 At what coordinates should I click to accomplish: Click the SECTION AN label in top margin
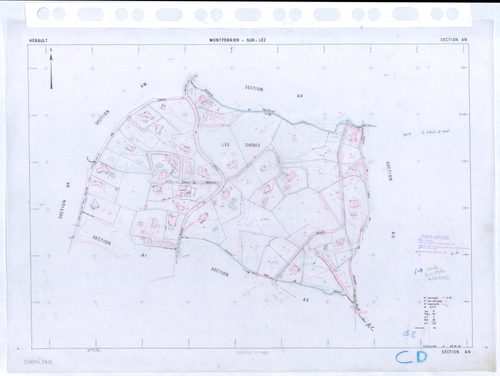click(454, 39)
